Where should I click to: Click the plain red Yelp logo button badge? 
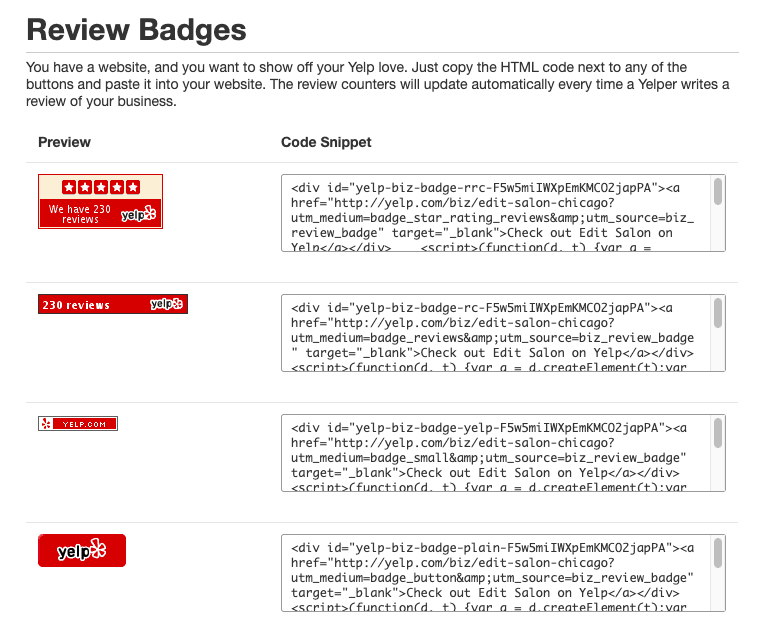[x=82, y=550]
